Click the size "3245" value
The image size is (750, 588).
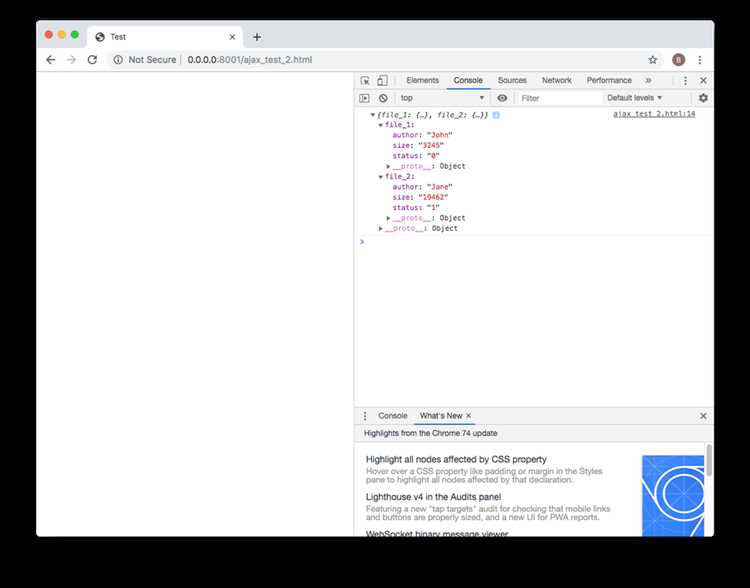click(x=431, y=145)
